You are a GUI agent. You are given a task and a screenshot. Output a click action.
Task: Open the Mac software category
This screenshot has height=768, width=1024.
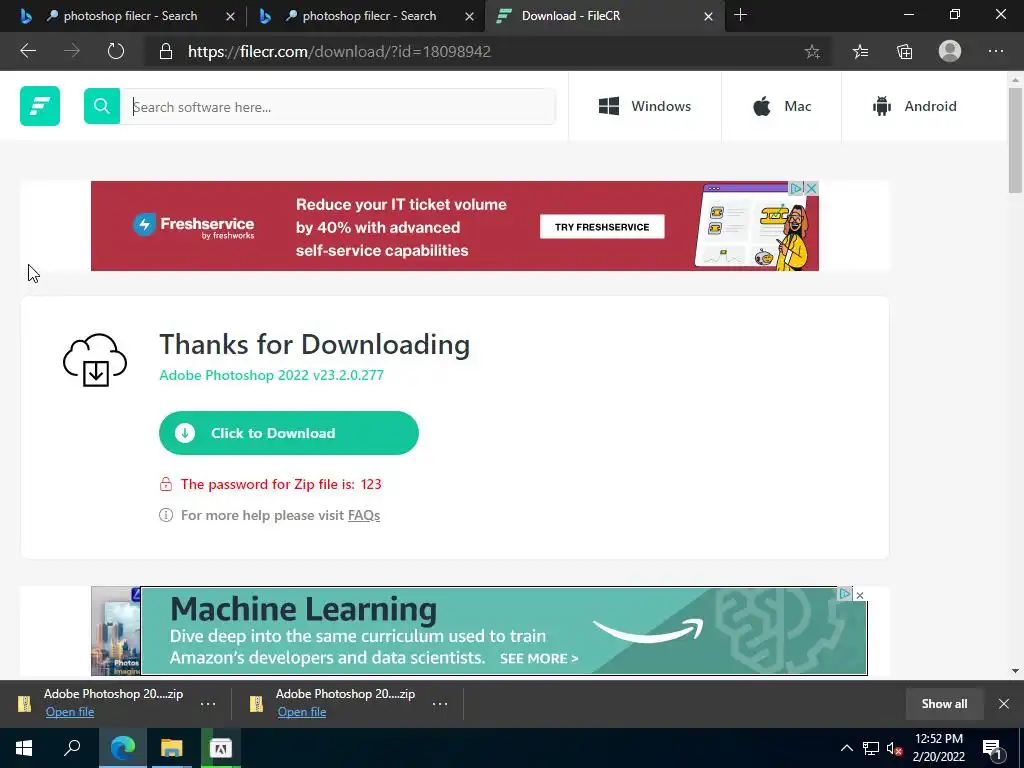click(x=782, y=106)
